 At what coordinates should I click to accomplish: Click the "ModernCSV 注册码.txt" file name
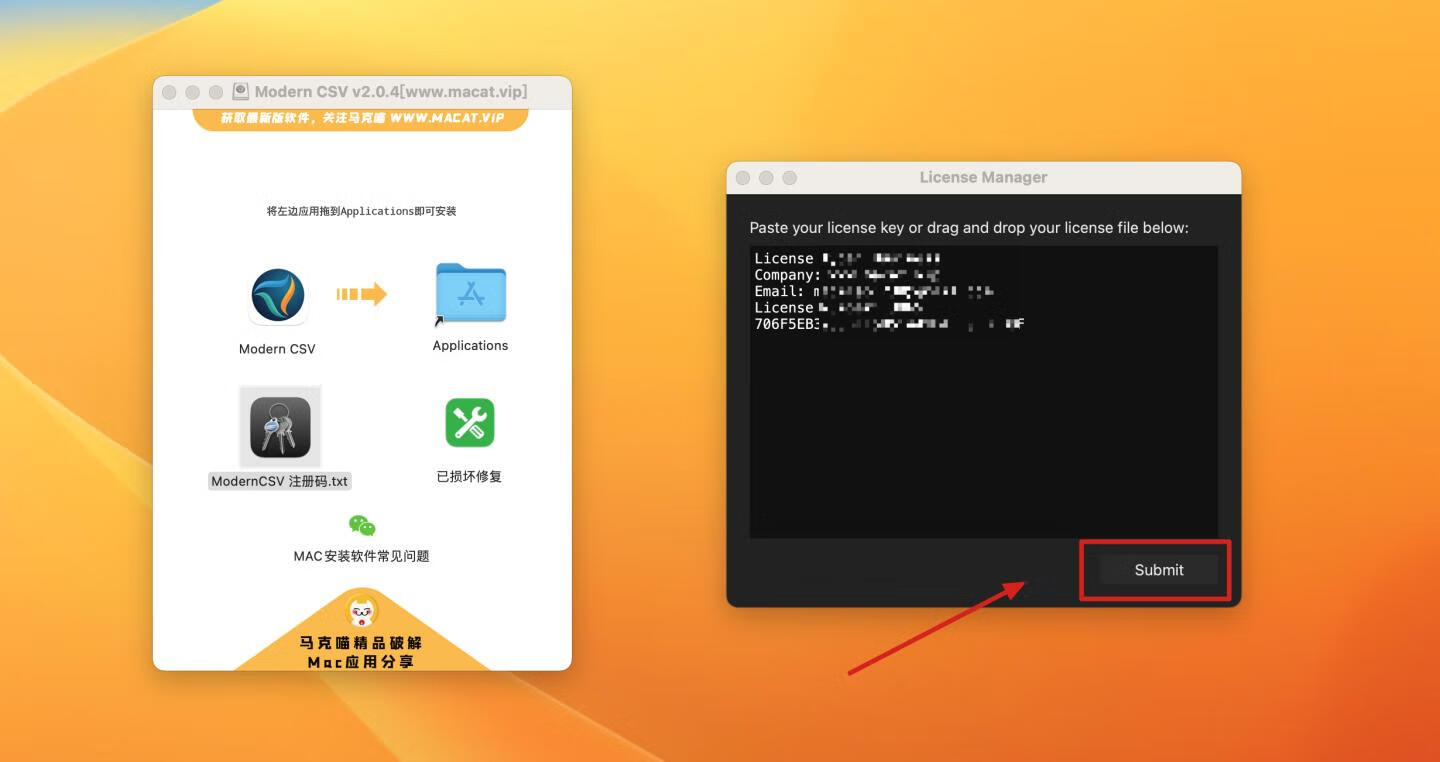point(280,481)
